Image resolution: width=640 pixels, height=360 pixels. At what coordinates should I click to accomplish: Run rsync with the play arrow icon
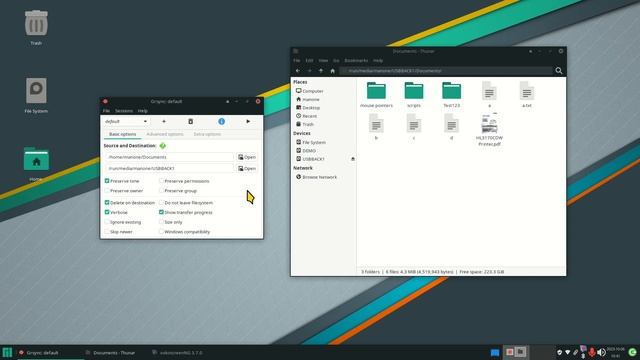(x=248, y=121)
